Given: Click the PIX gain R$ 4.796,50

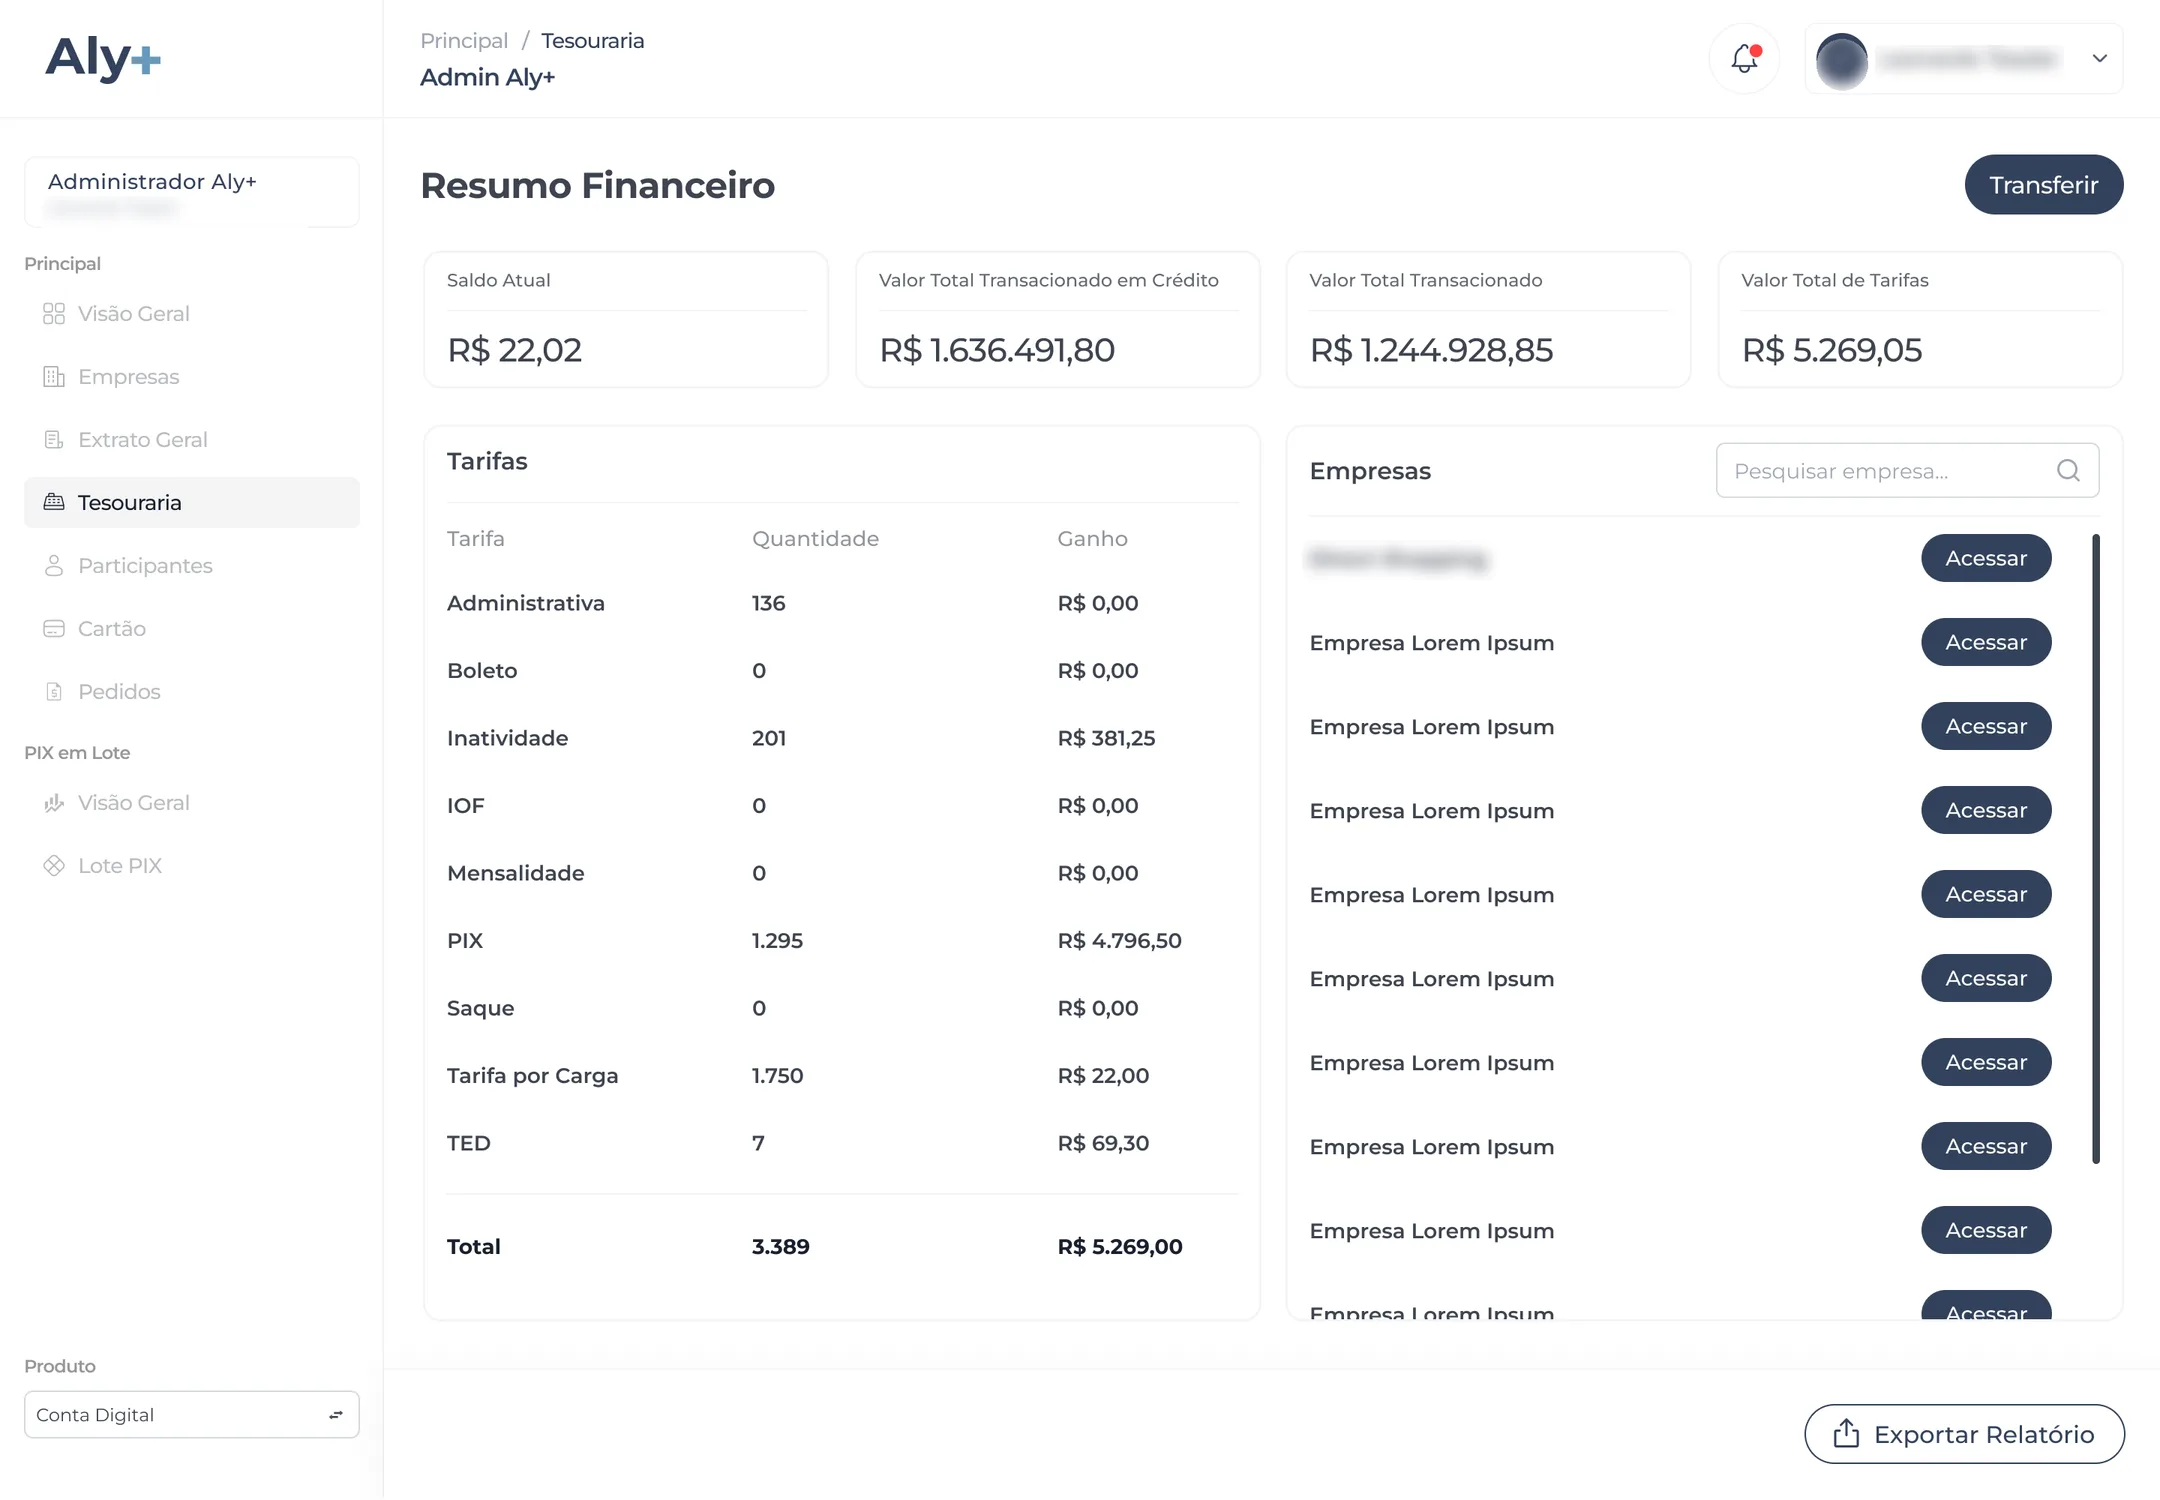Looking at the screenshot, I should (1119, 941).
